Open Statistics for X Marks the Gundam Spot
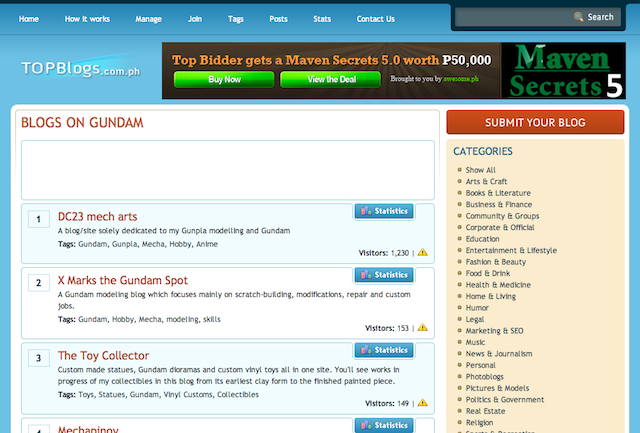 coord(384,275)
